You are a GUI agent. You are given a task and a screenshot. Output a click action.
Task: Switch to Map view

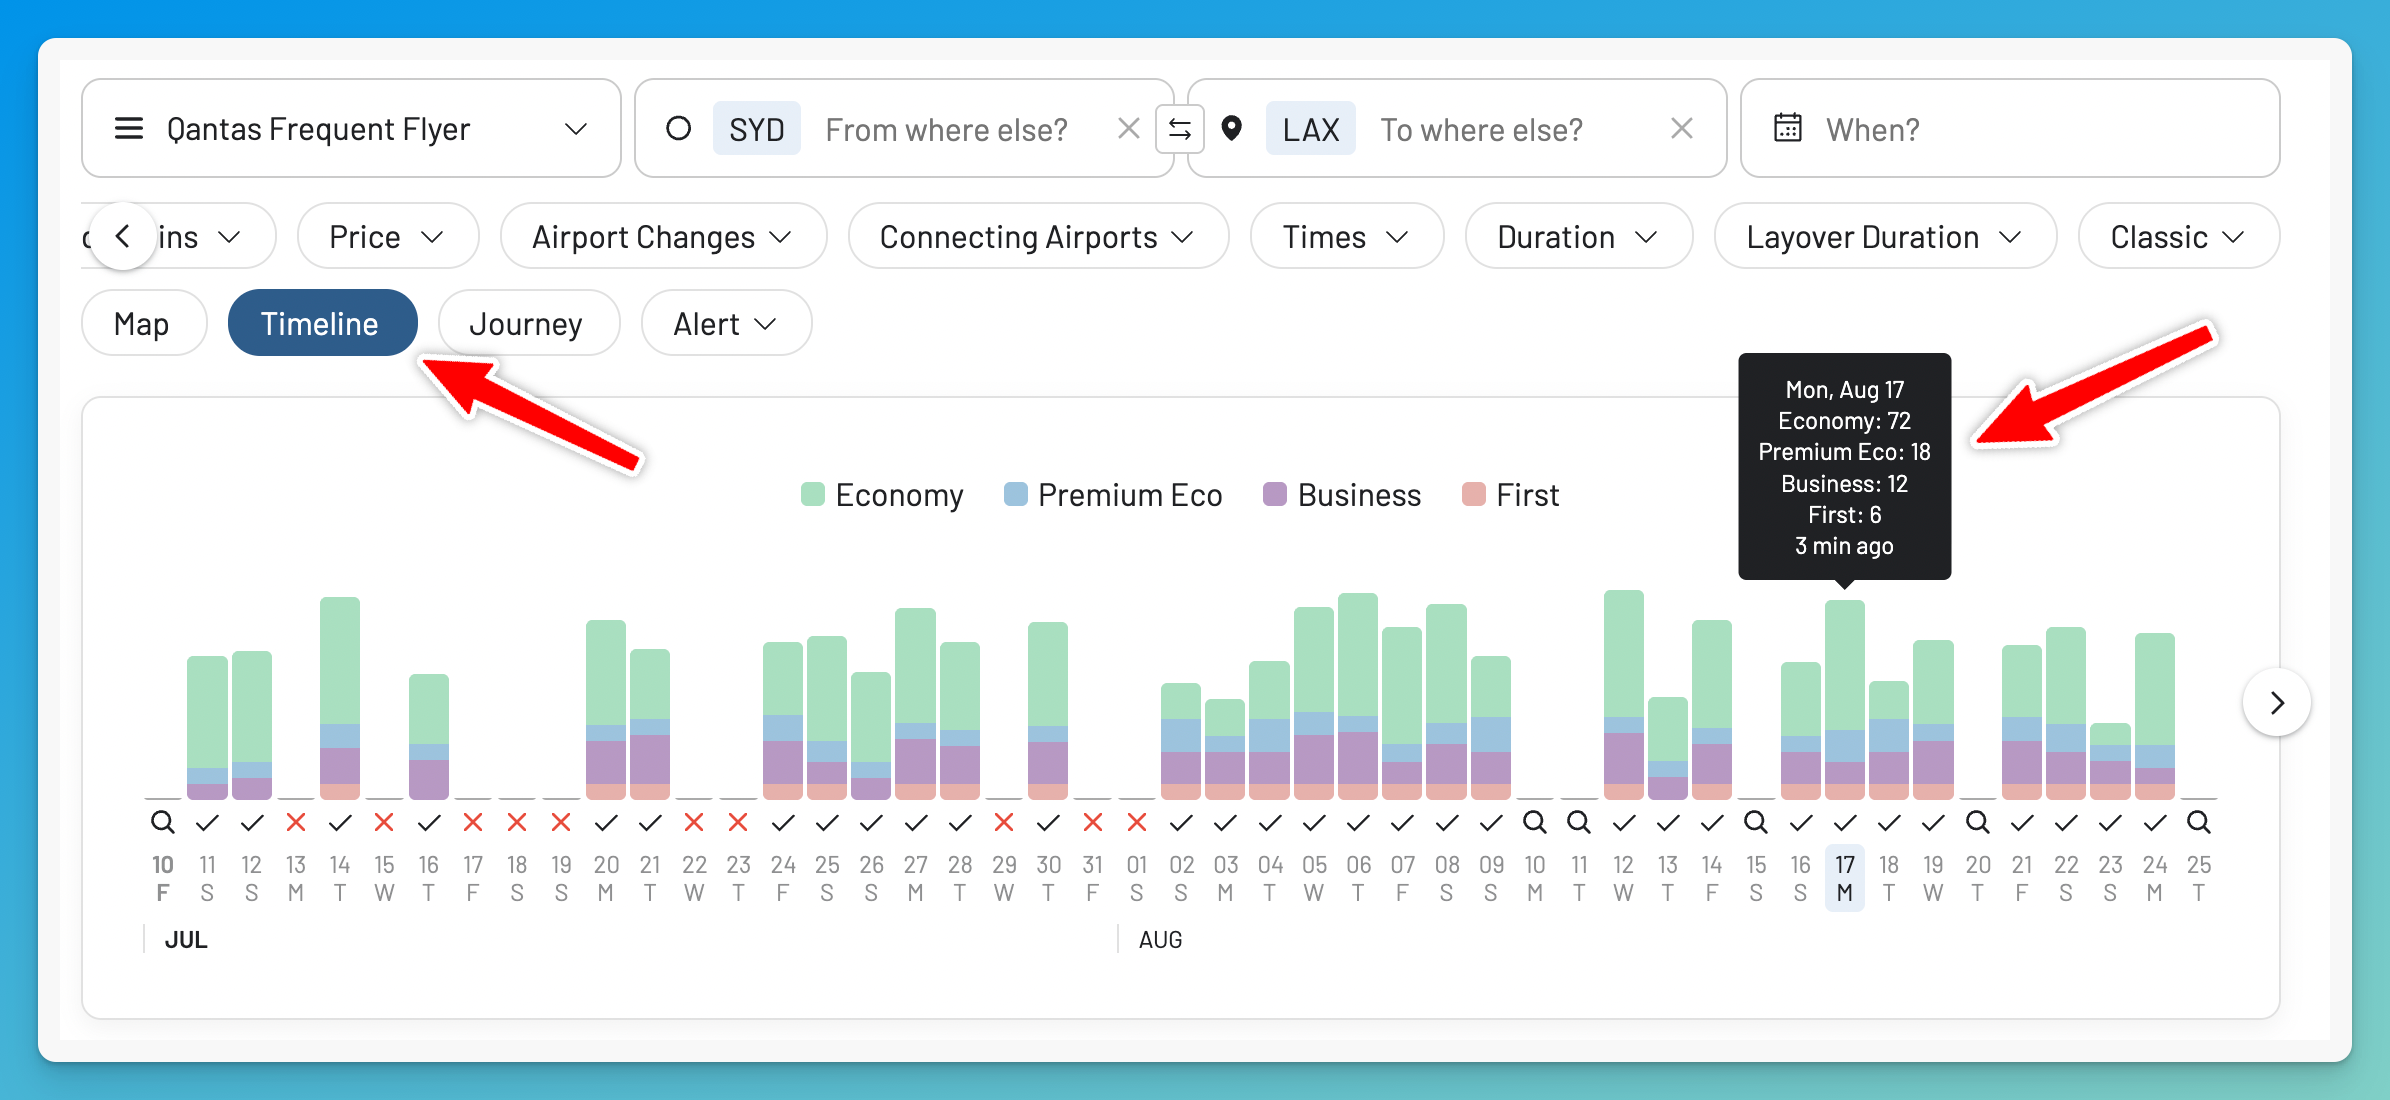[144, 324]
